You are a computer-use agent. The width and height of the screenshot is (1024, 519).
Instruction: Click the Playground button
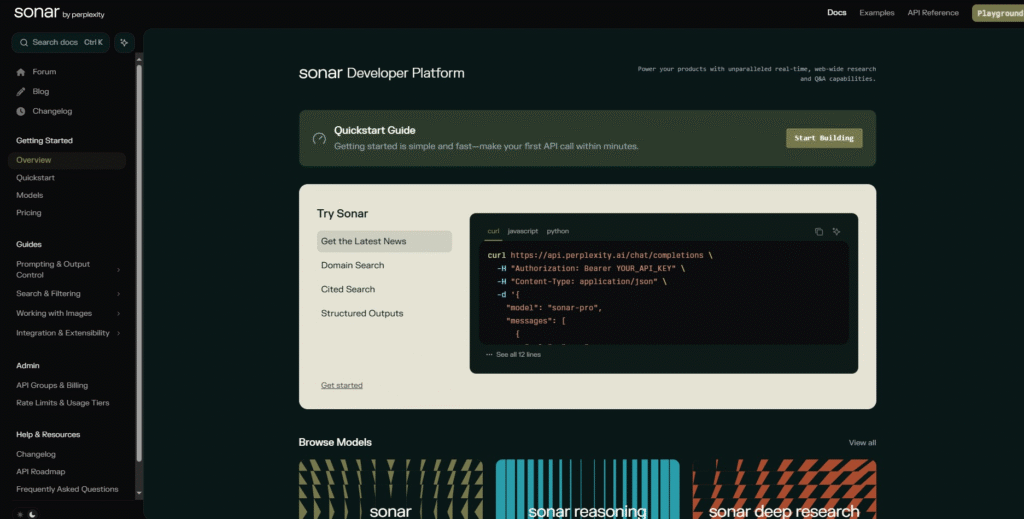click(998, 13)
